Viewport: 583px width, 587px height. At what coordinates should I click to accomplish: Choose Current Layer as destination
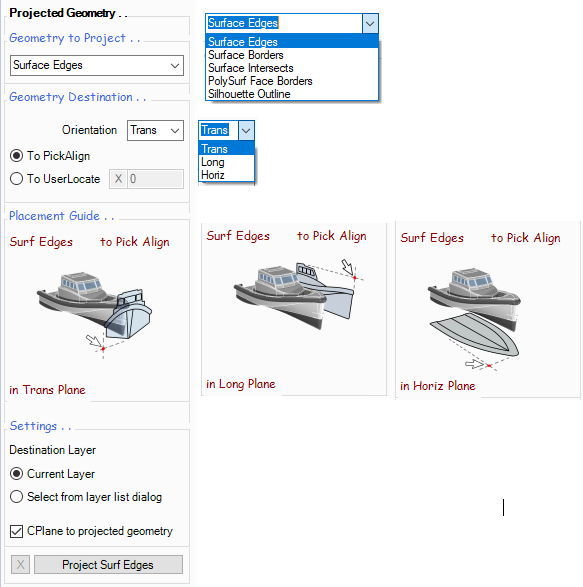click(x=16, y=474)
